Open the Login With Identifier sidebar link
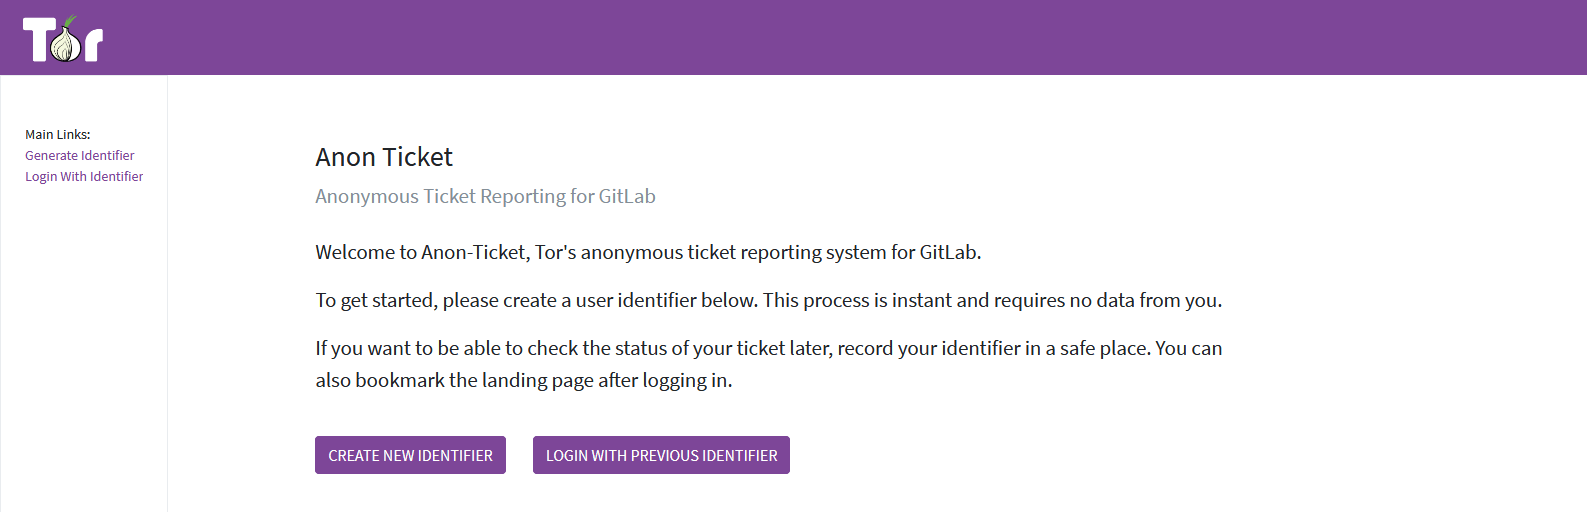Screen dimensions: 1587x512 coord(84,176)
